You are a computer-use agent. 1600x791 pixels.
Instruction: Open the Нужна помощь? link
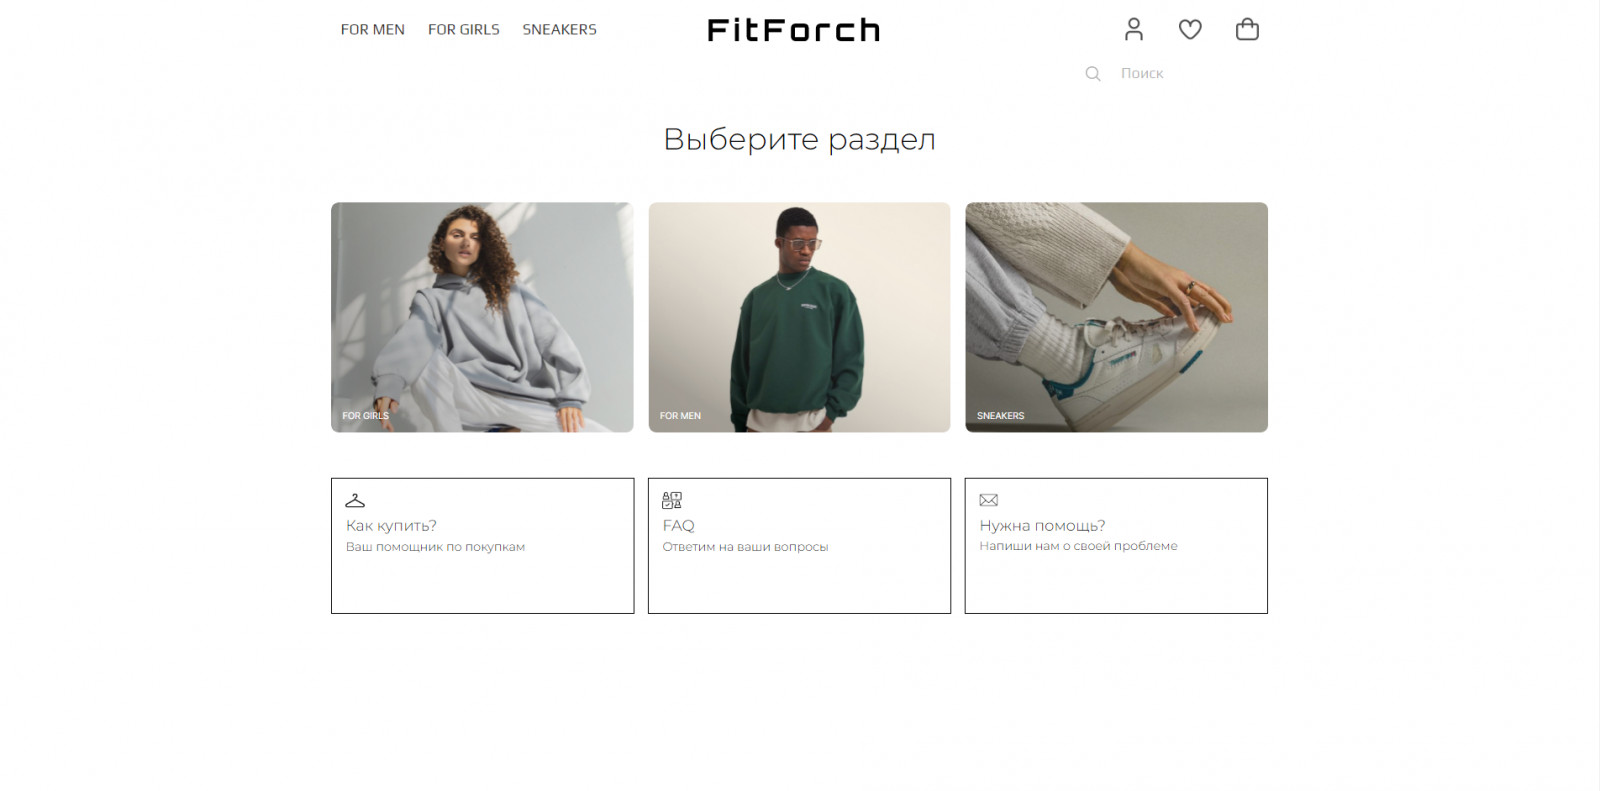coord(1042,526)
